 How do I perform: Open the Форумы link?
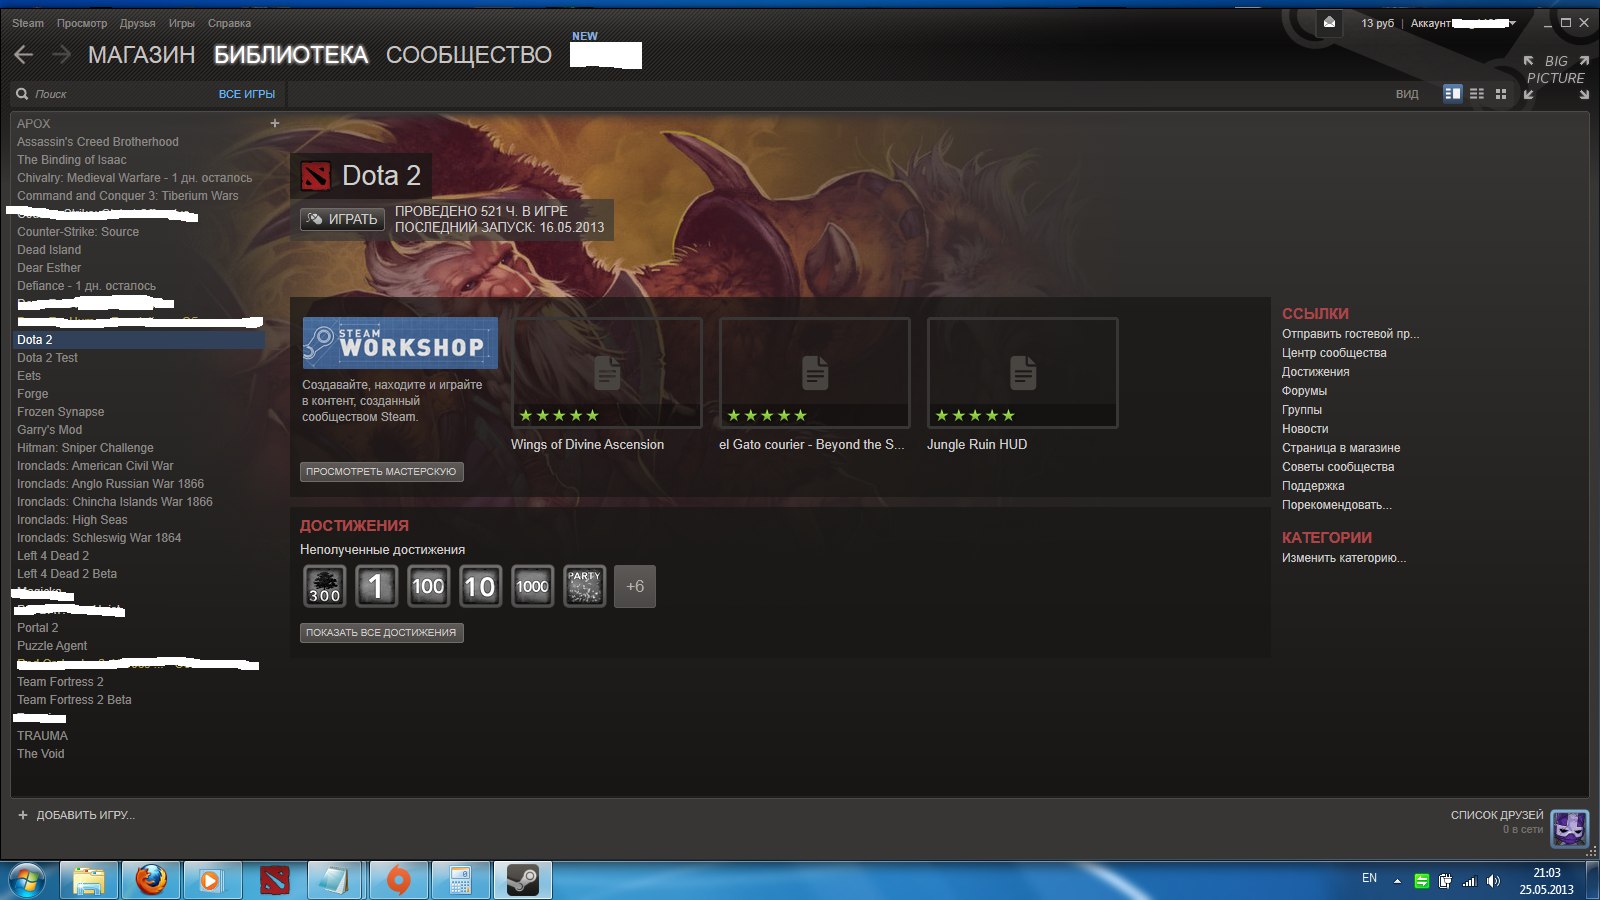click(1305, 391)
